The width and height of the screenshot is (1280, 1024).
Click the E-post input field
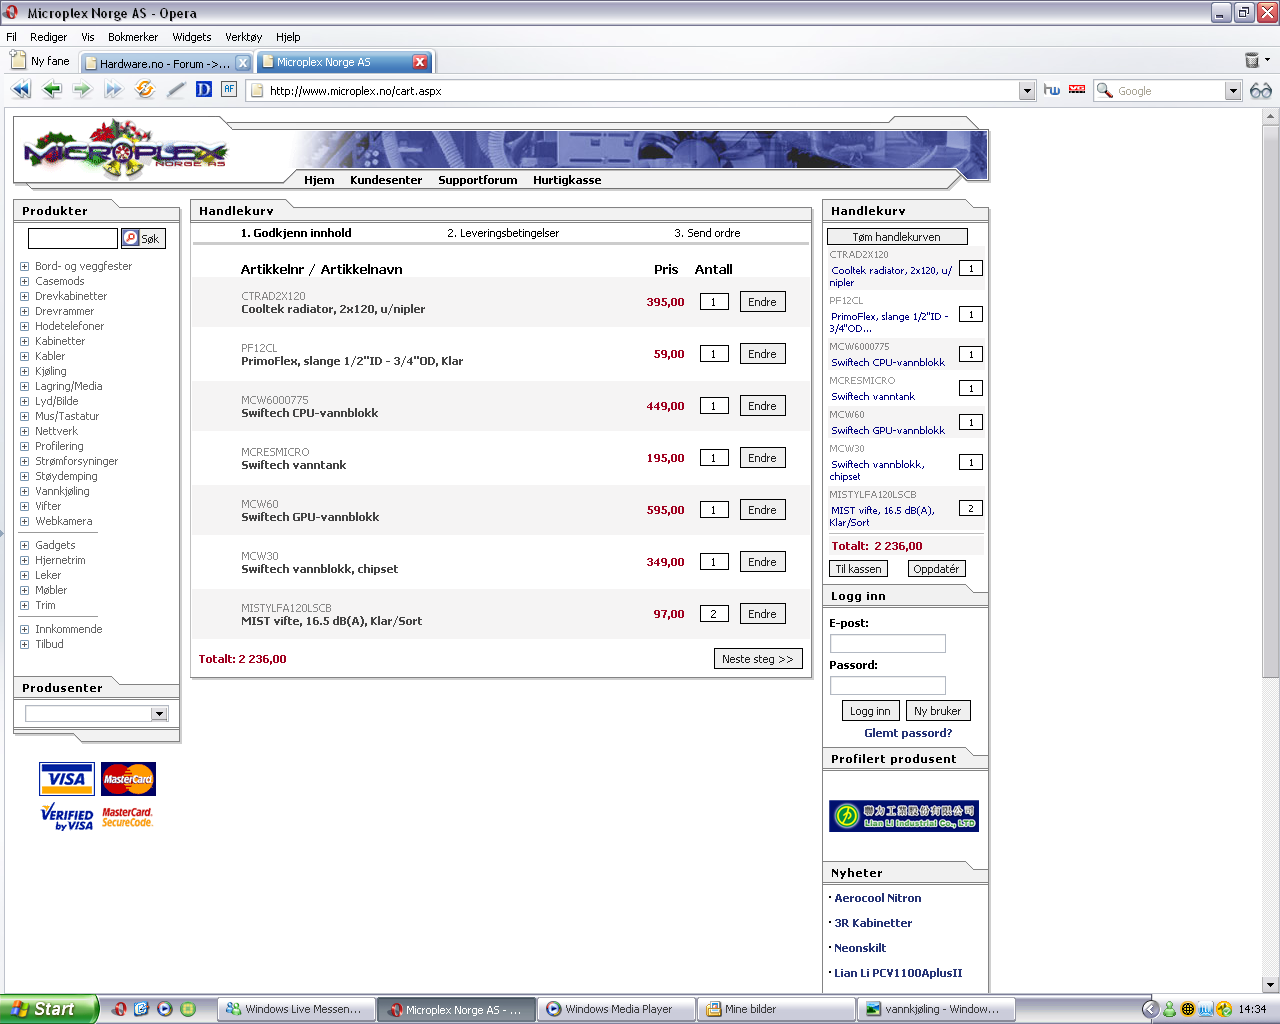887,643
